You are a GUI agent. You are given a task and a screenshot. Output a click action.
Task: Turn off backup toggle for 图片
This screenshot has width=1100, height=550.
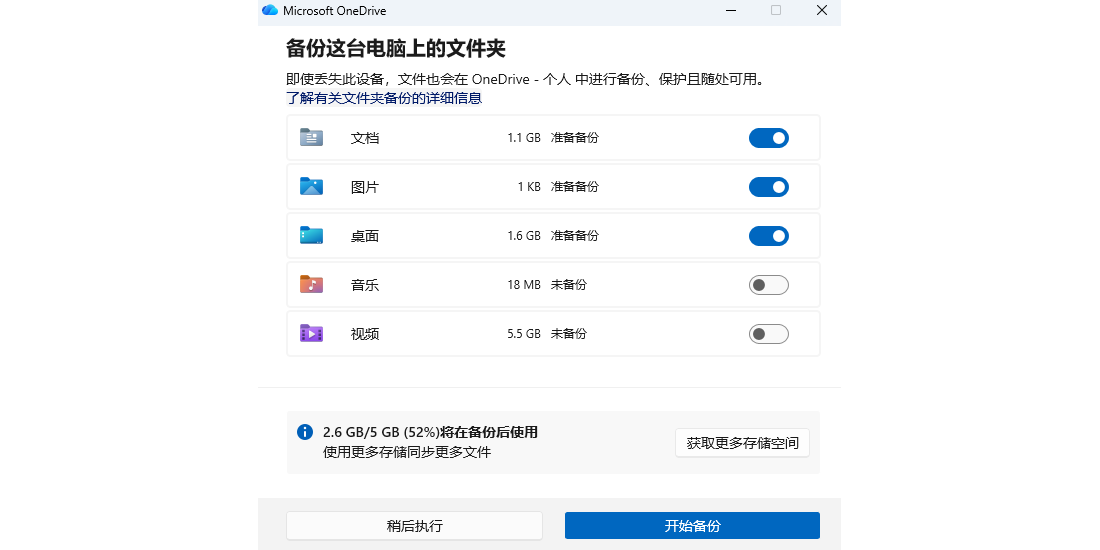(769, 187)
